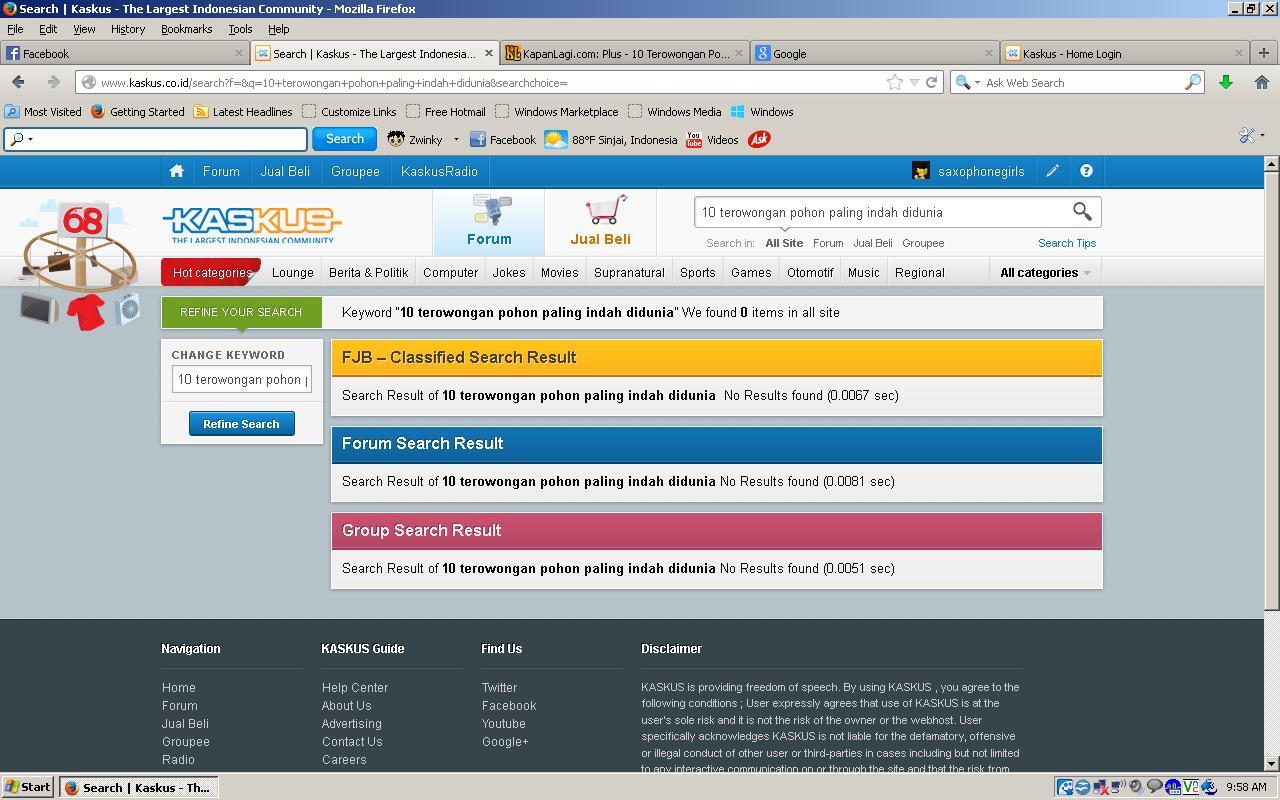
Task: Open the Bookmarks menu
Action: (186, 29)
